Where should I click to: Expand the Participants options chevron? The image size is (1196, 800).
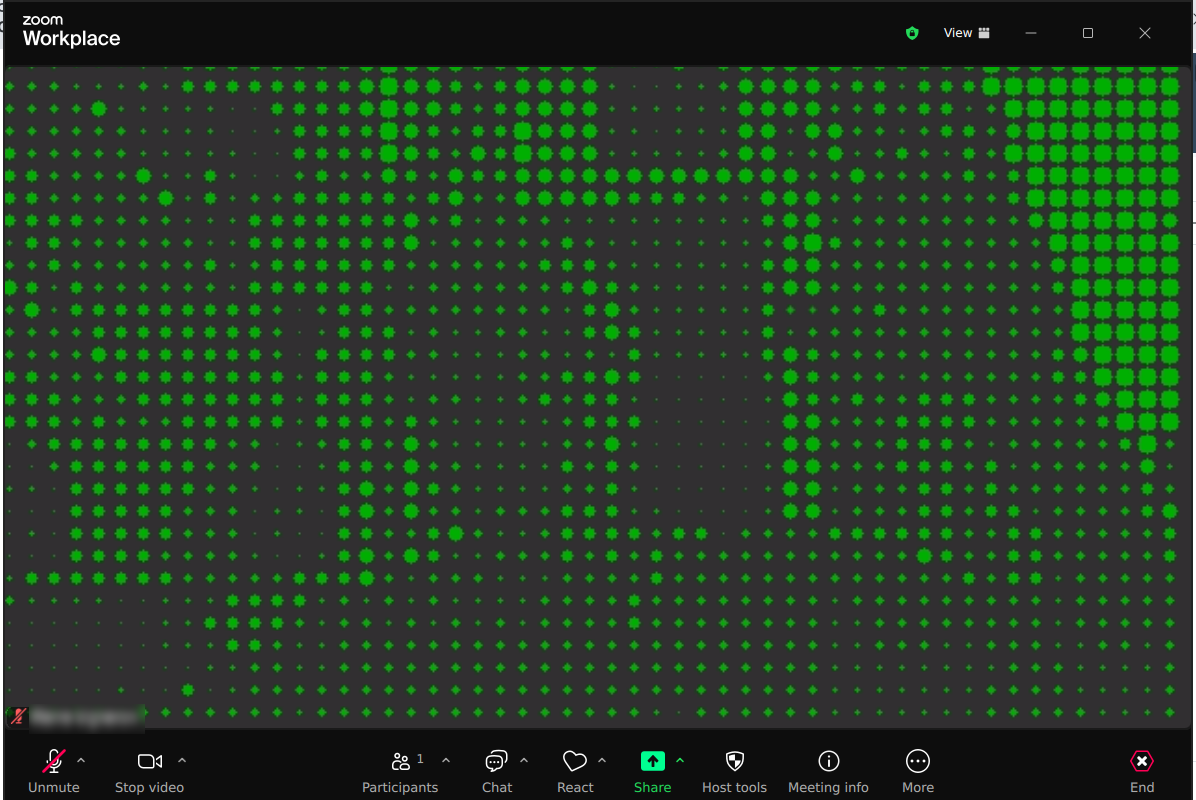pyautogui.click(x=446, y=761)
